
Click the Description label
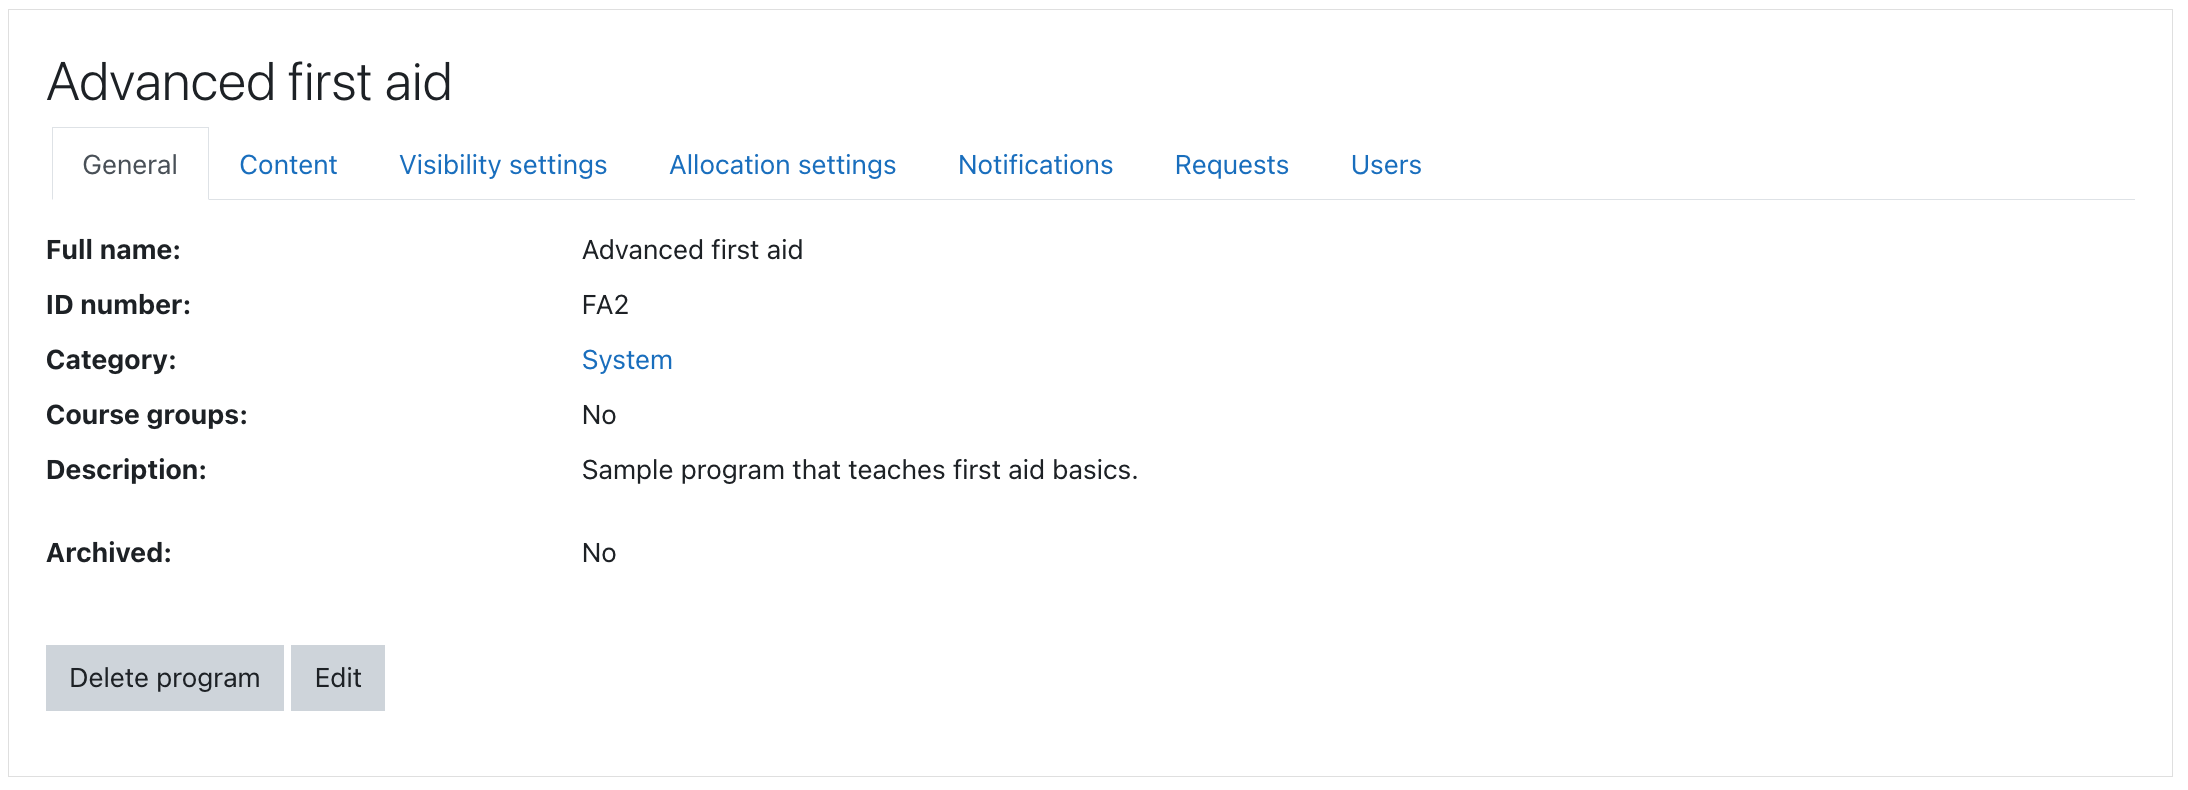(x=126, y=470)
